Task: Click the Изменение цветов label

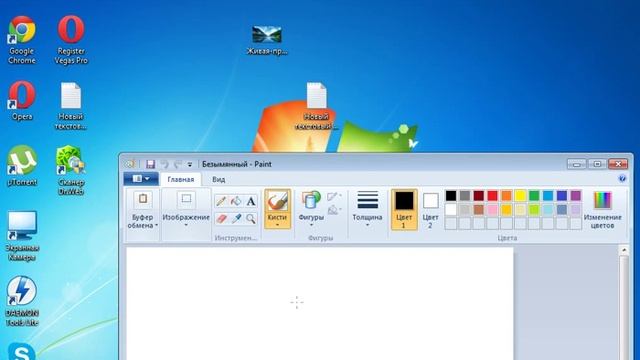Action: click(602, 221)
